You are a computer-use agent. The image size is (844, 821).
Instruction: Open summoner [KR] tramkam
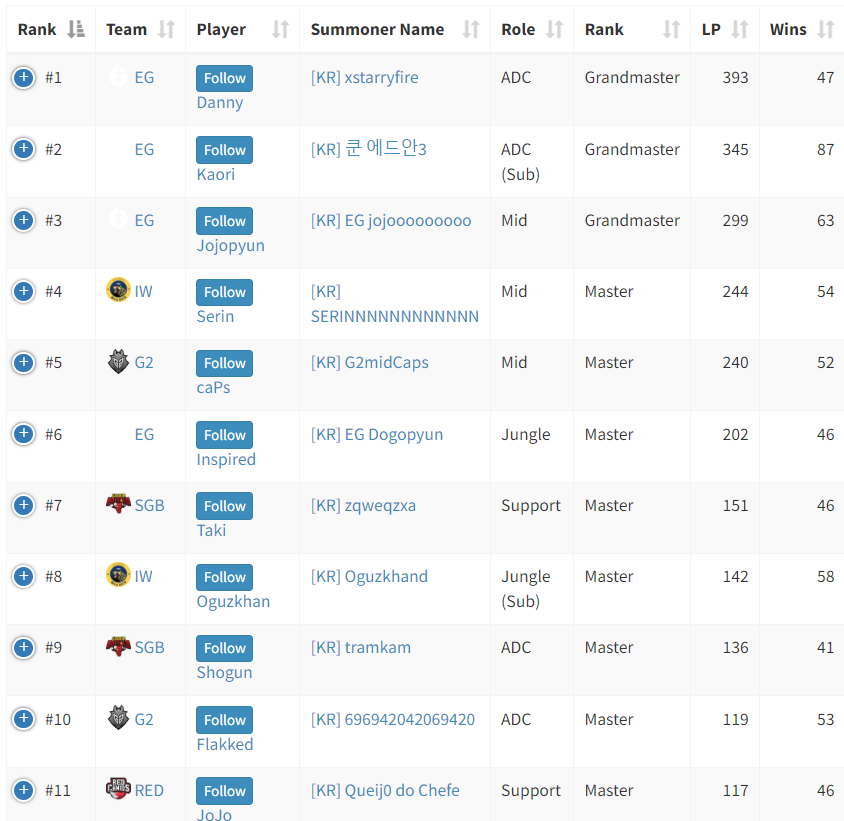[x=361, y=647]
